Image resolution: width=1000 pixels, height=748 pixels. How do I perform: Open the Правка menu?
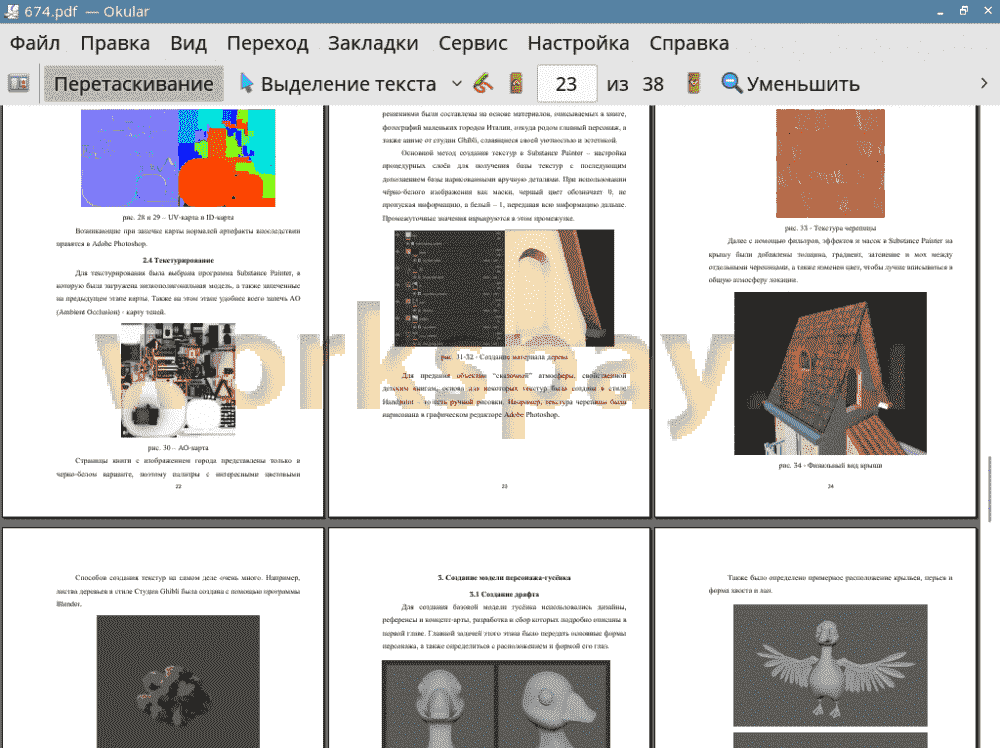pyautogui.click(x=115, y=43)
